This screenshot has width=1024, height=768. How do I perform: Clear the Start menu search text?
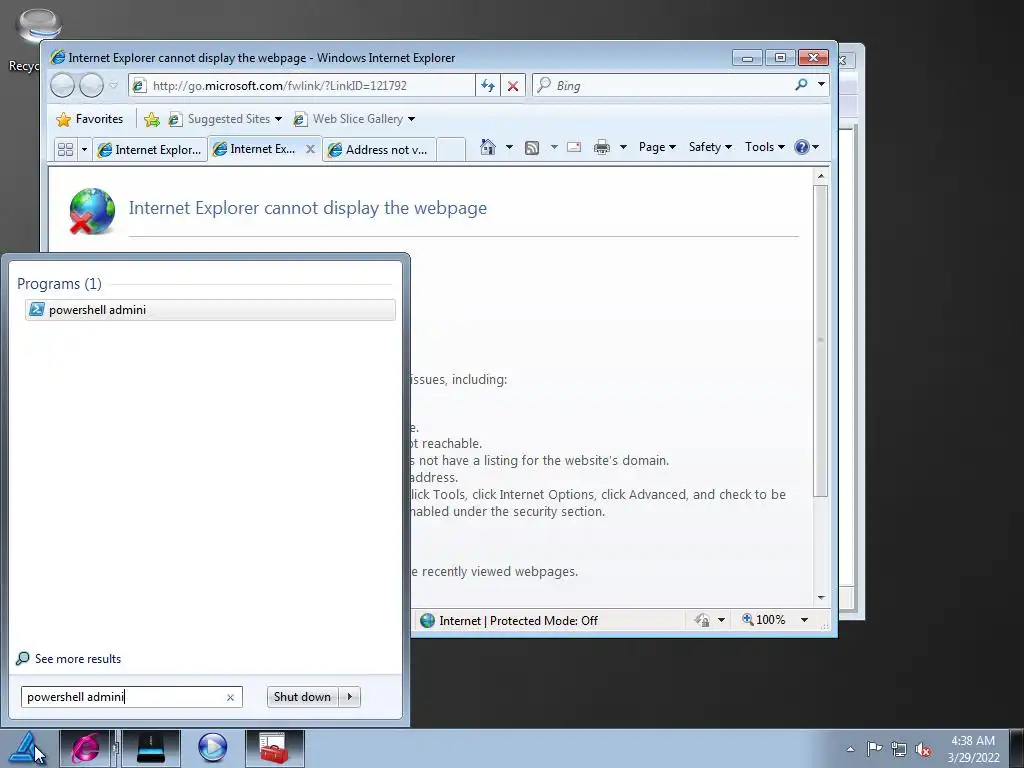coord(230,697)
